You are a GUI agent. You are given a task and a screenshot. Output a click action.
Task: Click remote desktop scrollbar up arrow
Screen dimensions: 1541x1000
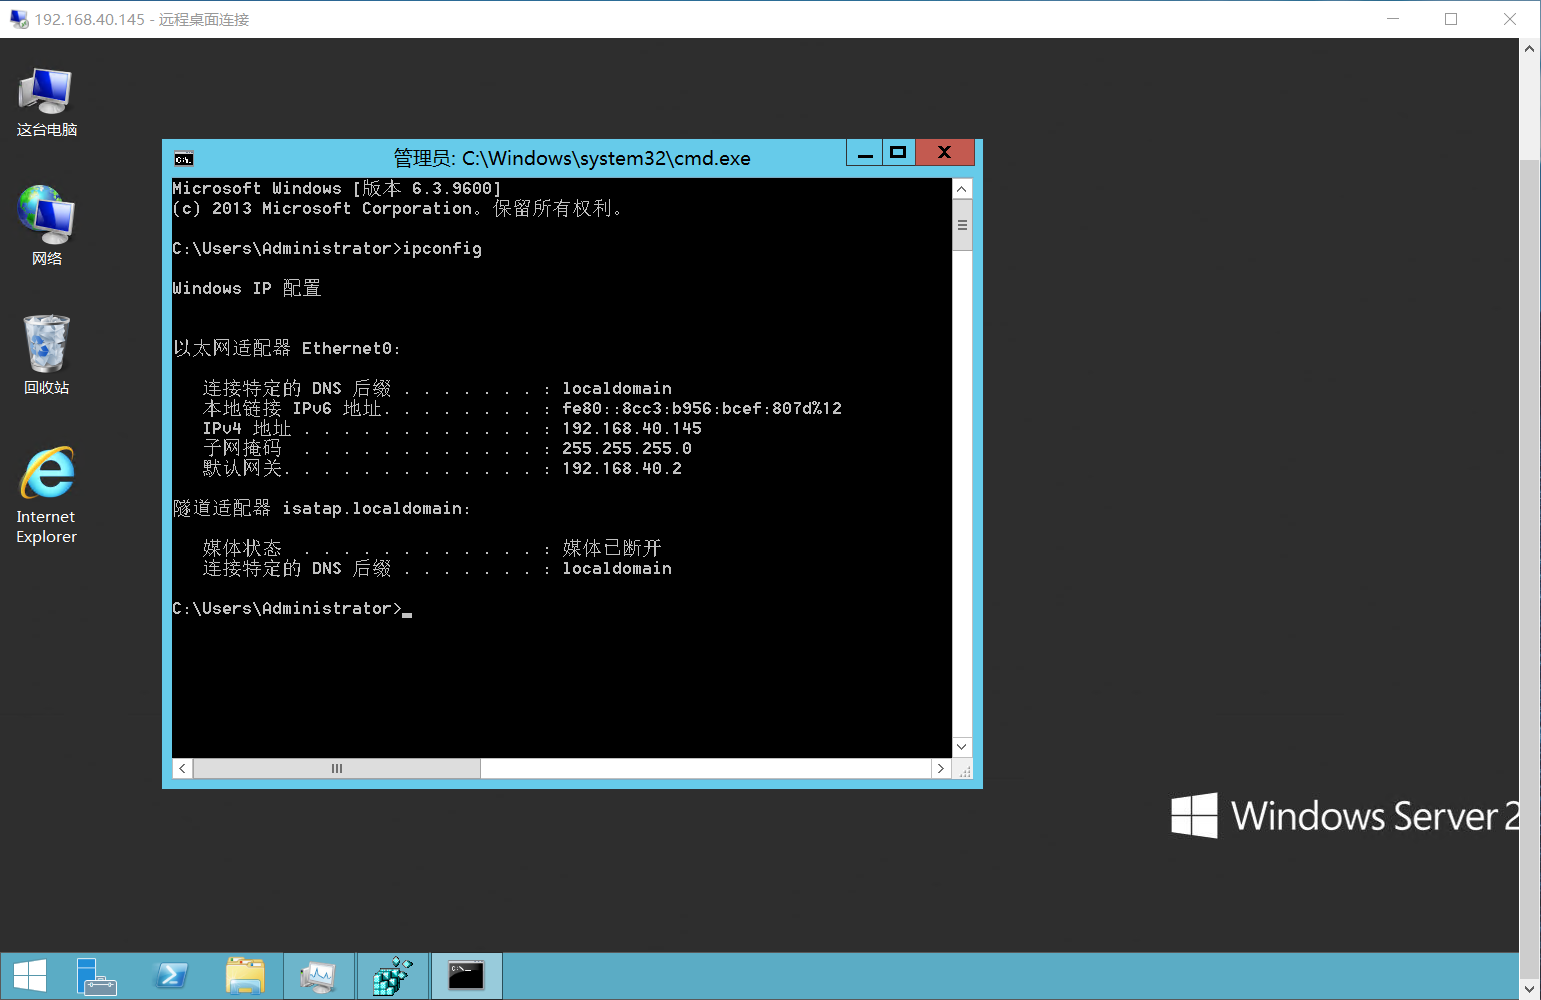click(1529, 48)
